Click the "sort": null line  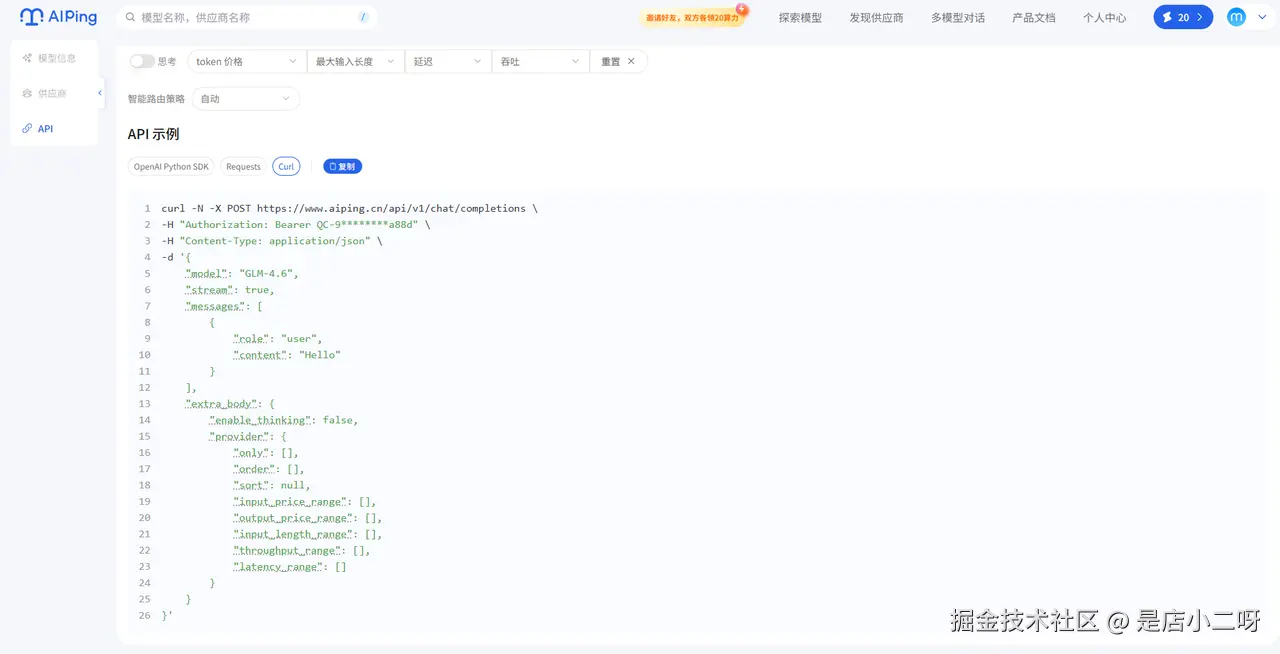pos(272,485)
